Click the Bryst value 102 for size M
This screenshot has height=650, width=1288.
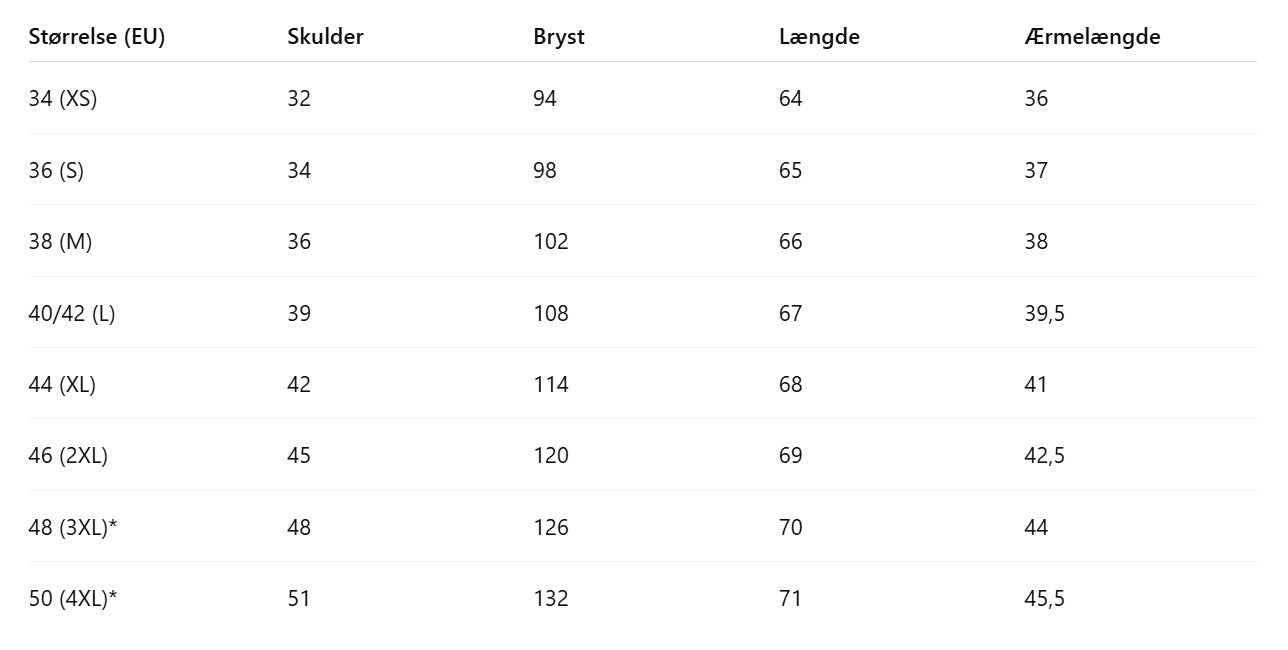551,241
